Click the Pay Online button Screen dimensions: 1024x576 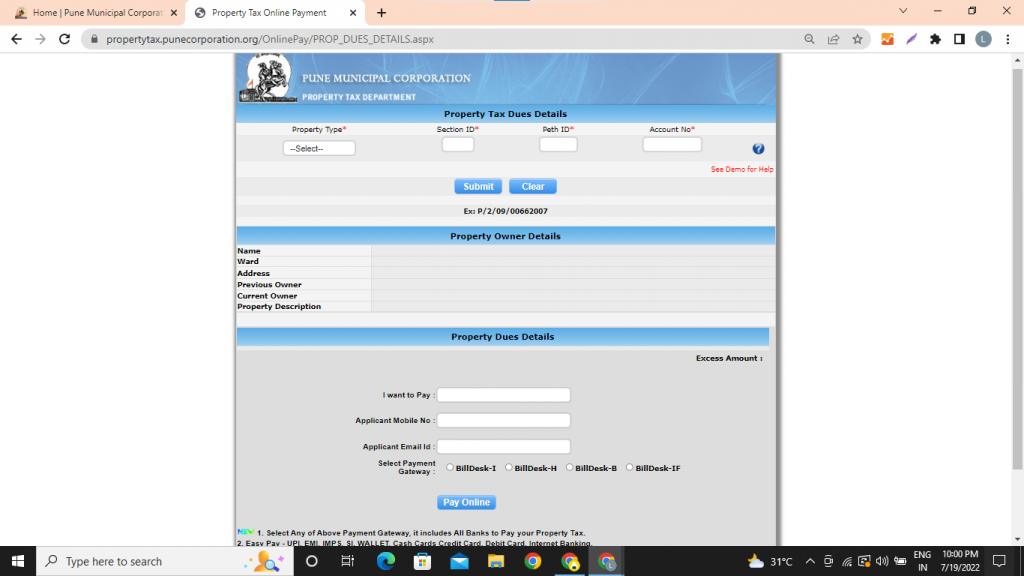466,502
